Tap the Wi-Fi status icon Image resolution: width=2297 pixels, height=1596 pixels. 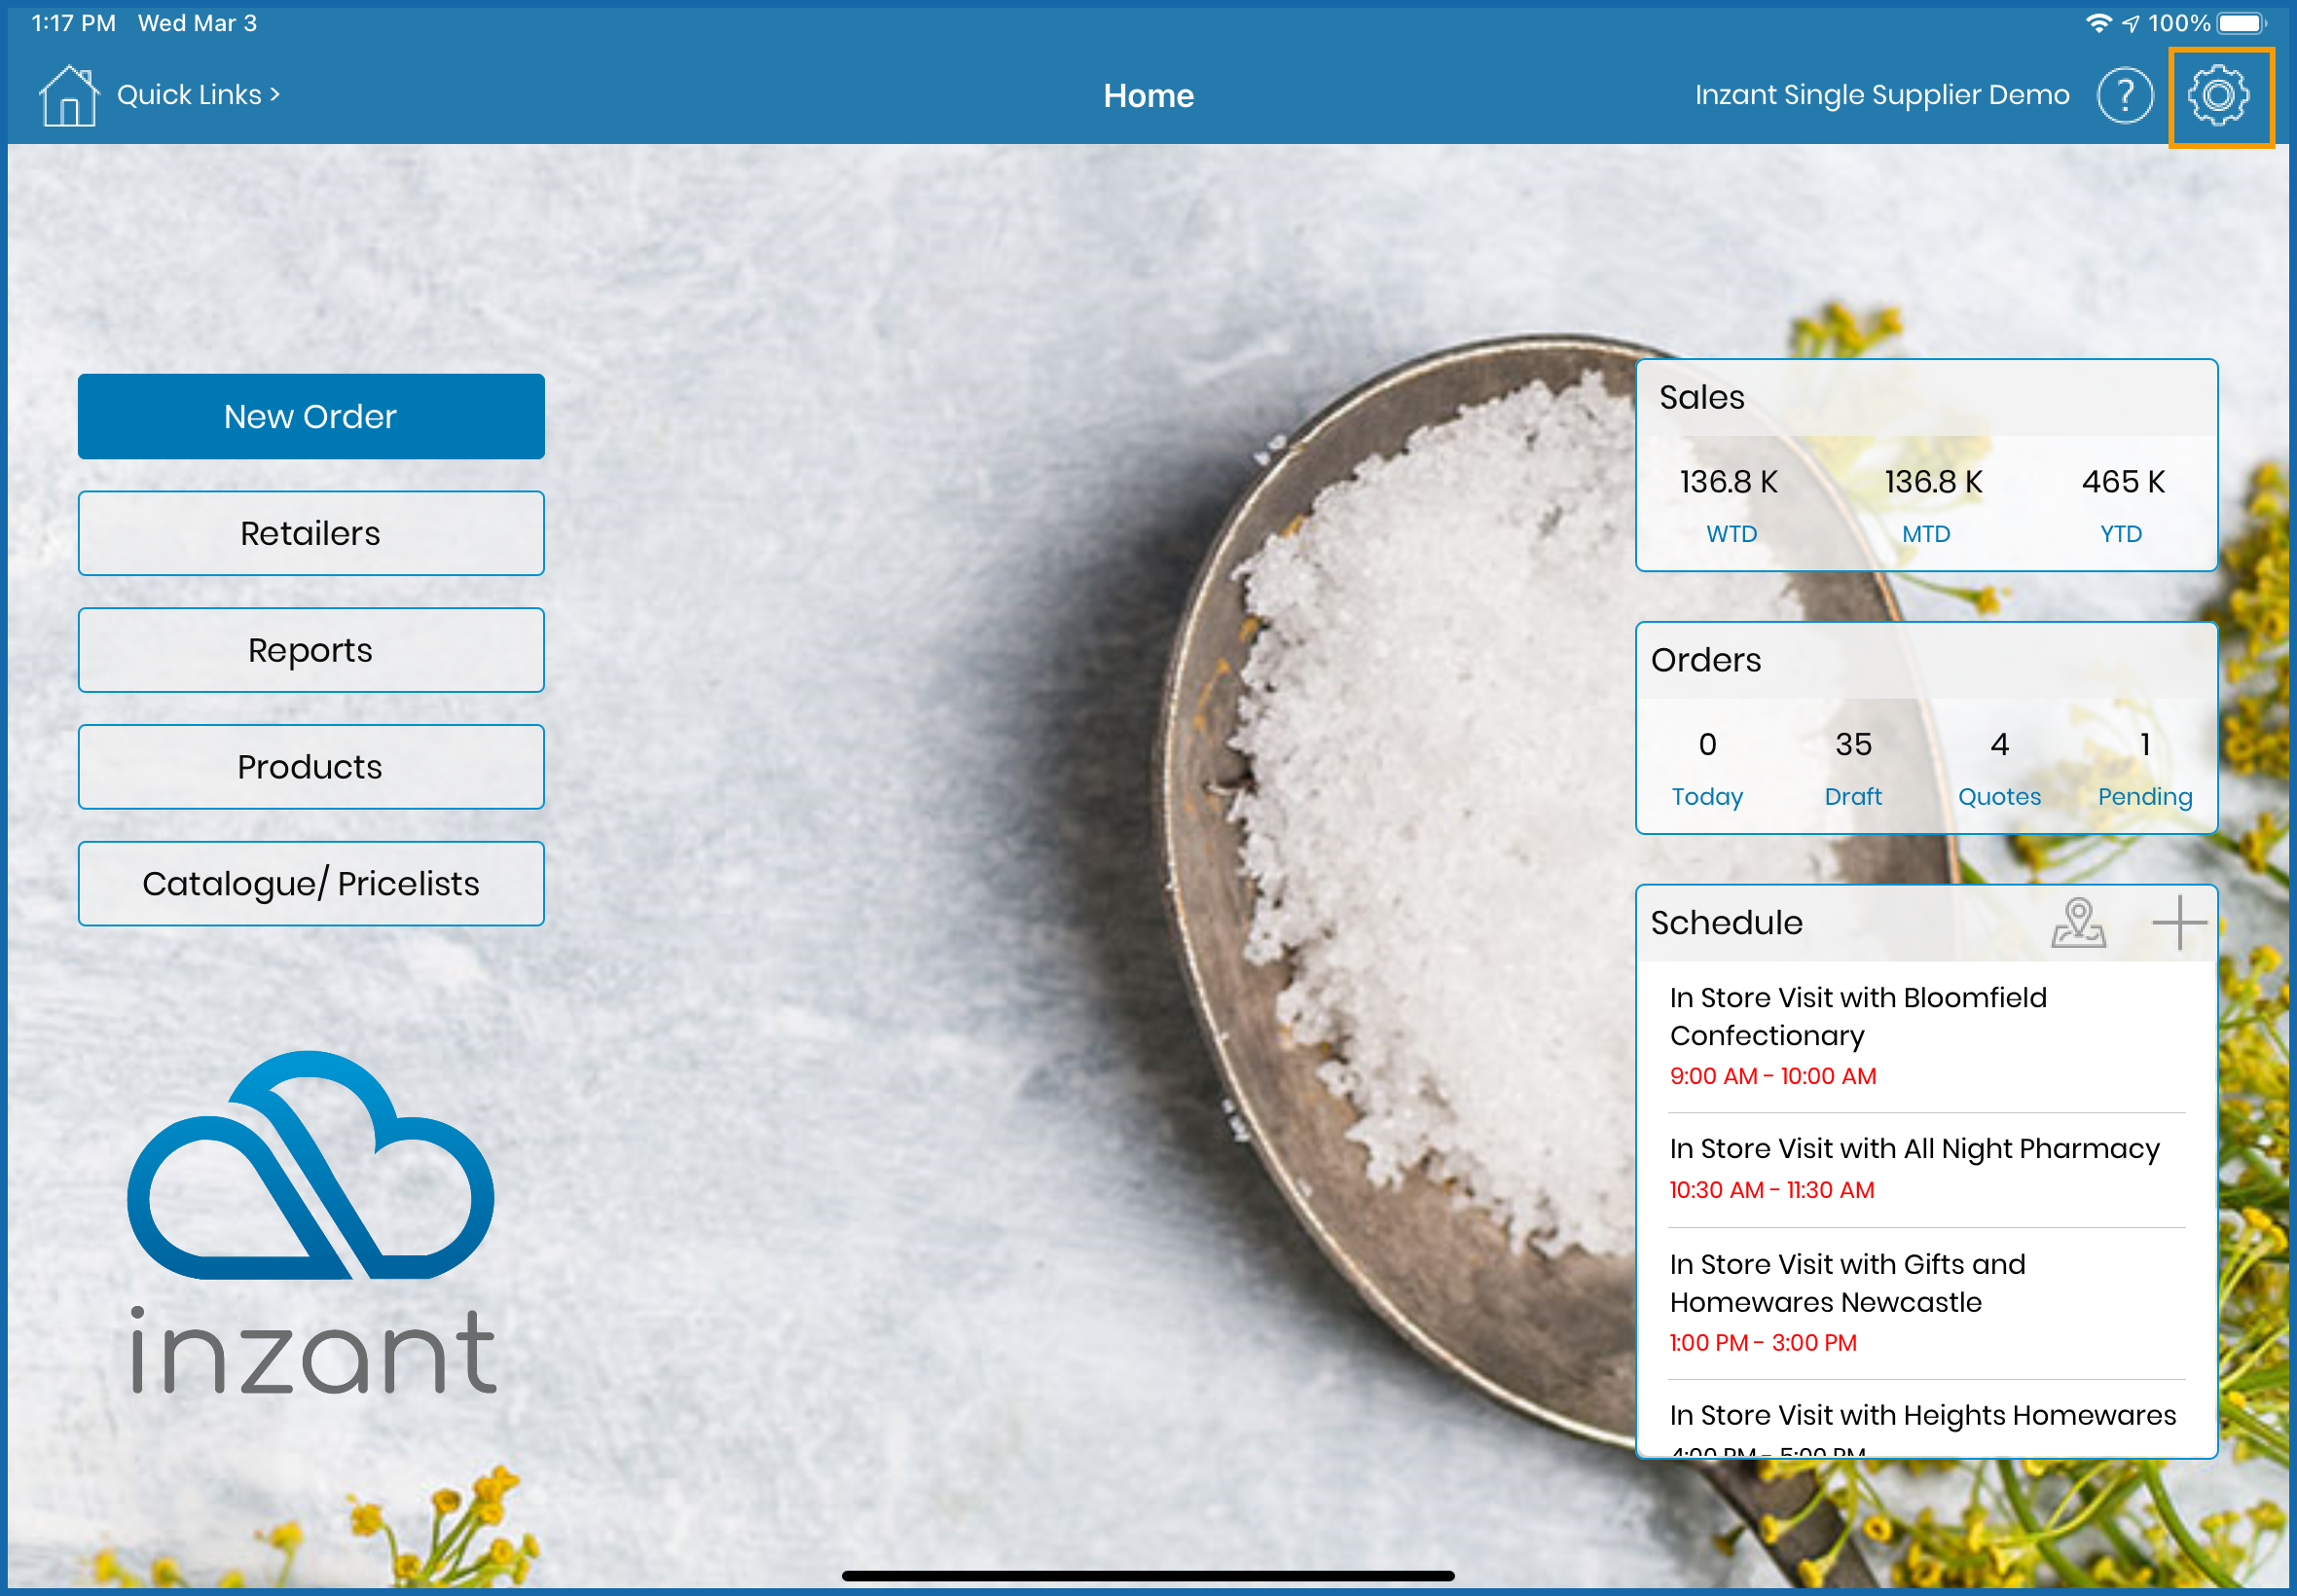[x=2097, y=23]
